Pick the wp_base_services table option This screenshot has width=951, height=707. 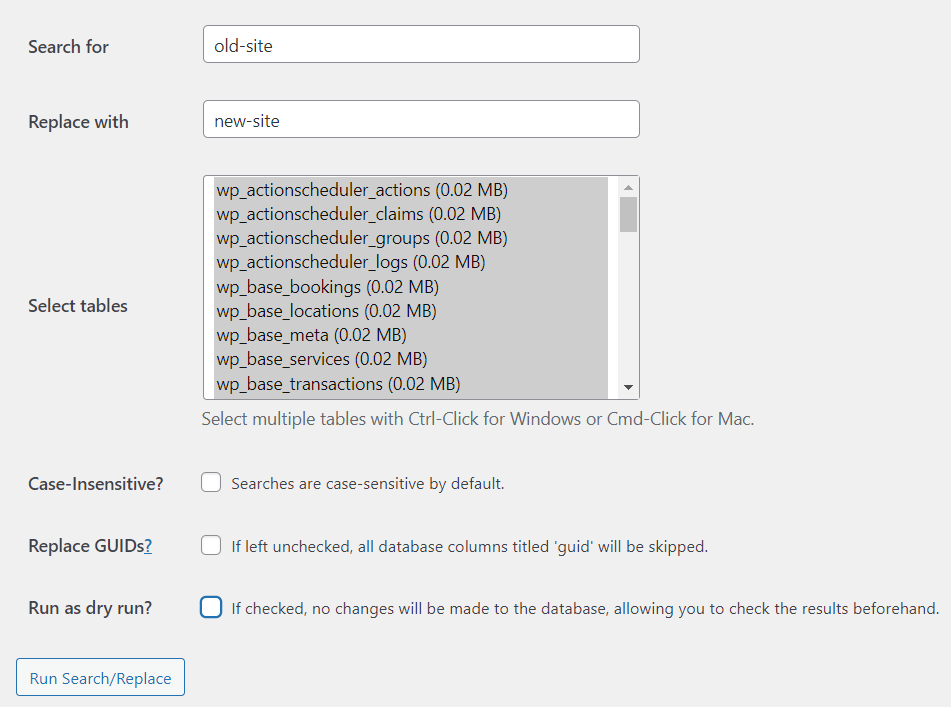(411, 360)
